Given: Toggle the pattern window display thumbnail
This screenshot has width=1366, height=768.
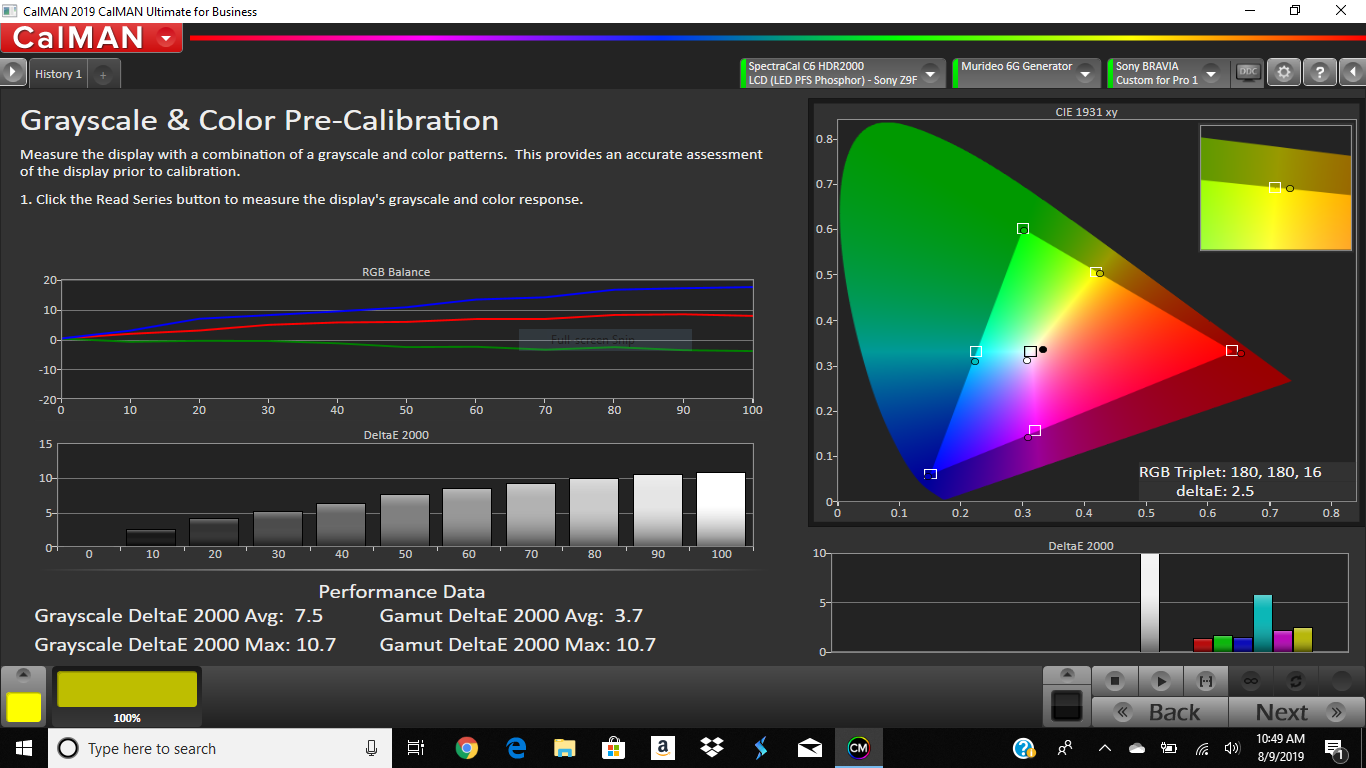Looking at the screenshot, I should 1067,705.
